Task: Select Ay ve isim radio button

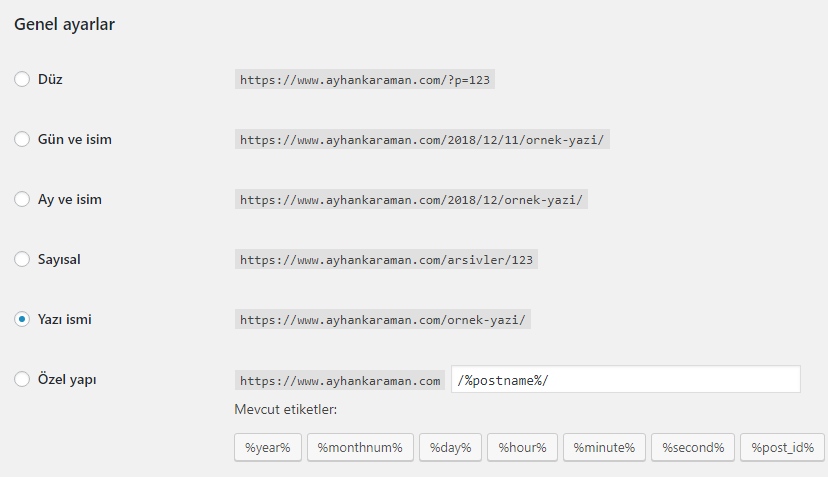Action: pyautogui.click(x=22, y=199)
